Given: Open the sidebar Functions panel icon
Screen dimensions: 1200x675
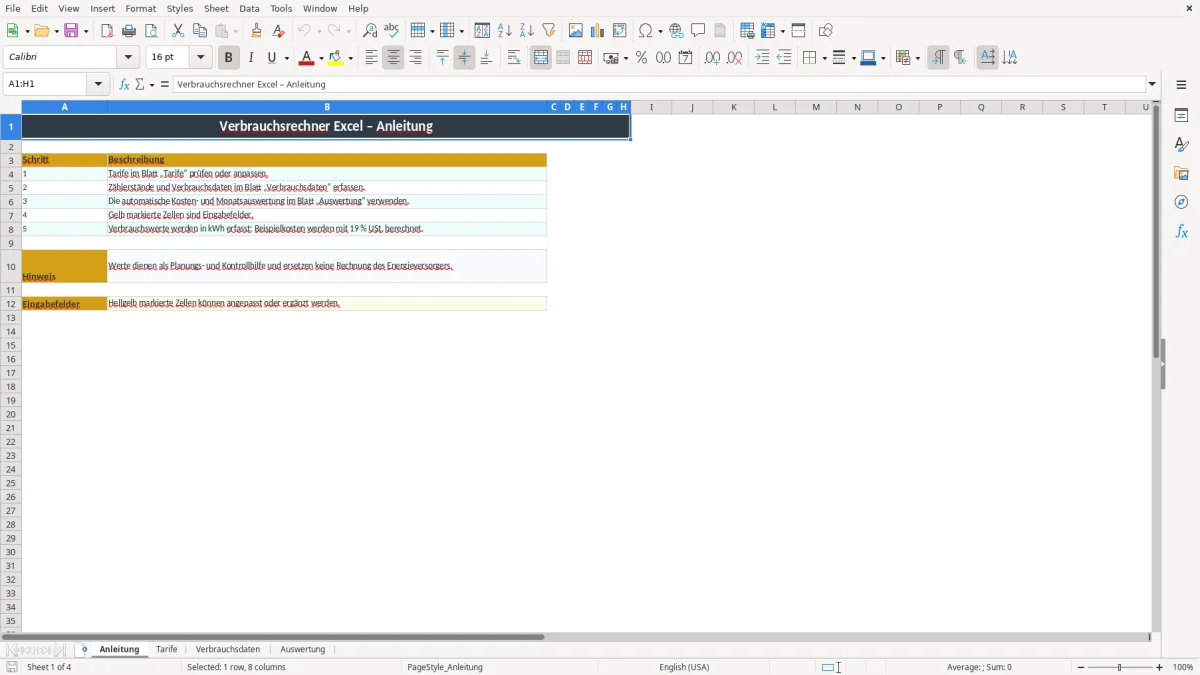Looking at the screenshot, I should pyautogui.click(x=1181, y=231).
